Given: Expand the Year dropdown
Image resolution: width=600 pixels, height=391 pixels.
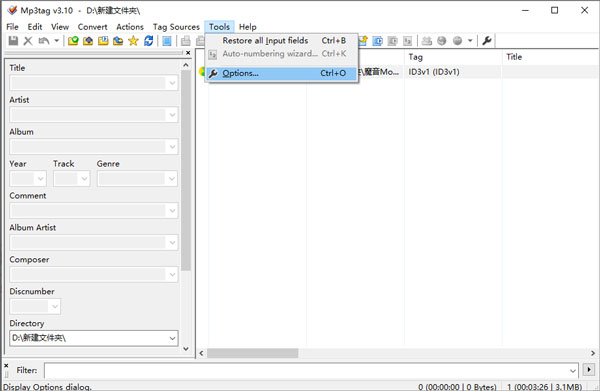Looking at the screenshot, I should [41, 179].
